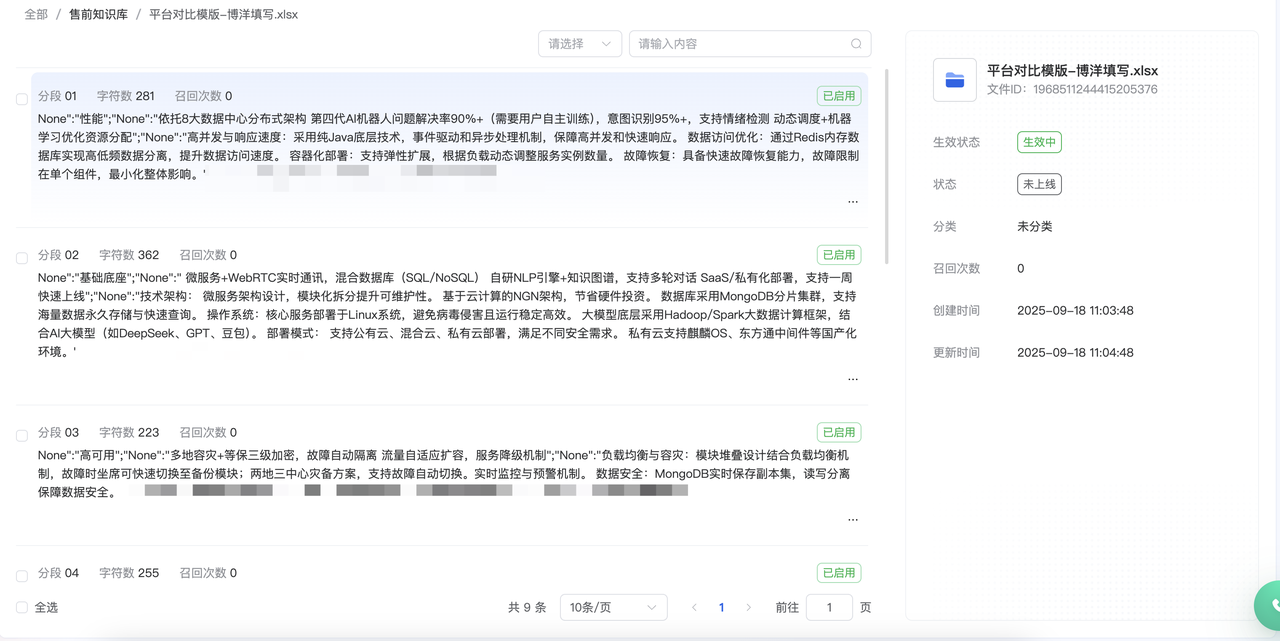1280x641 pixels.
Task: Click the green phone support icon
Action: (1272, 605)
